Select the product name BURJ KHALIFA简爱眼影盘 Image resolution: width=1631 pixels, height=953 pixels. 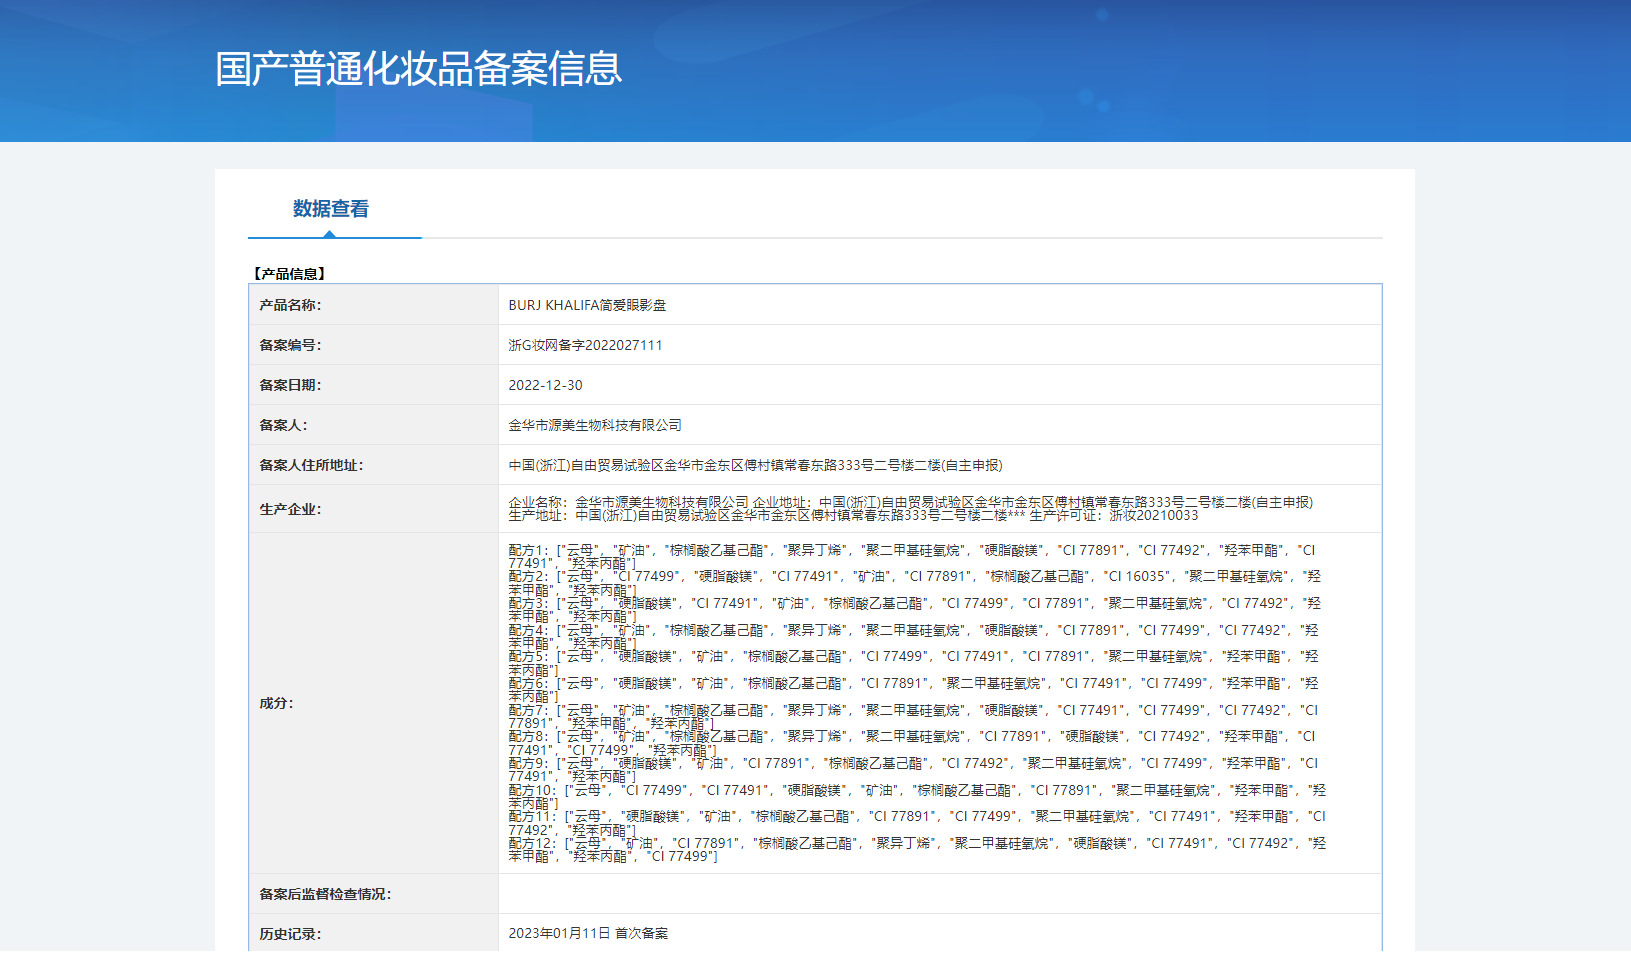587,305
